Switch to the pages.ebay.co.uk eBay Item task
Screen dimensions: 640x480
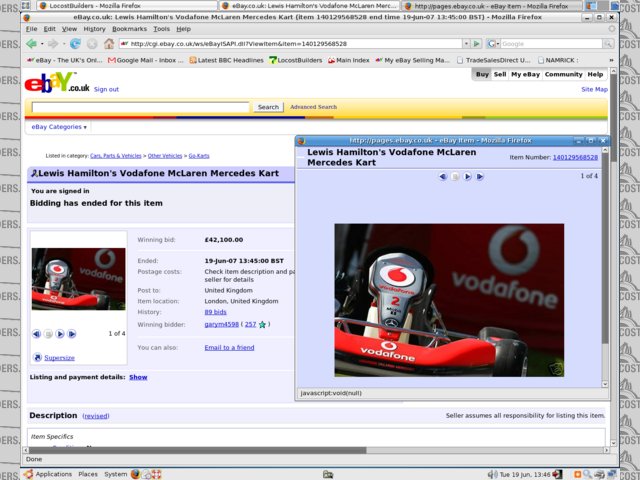point(491,6)
